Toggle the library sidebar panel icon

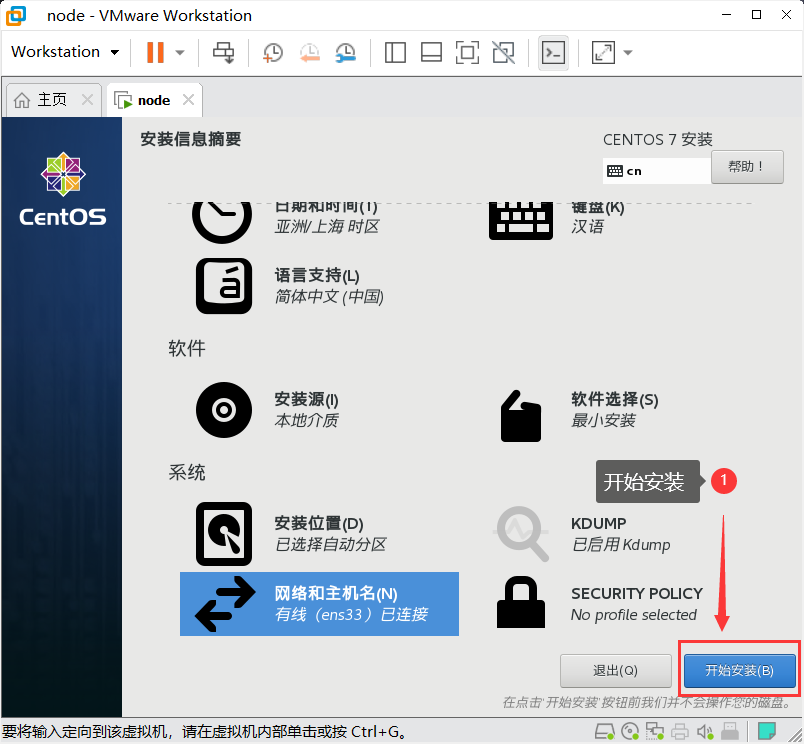click(395, 52)
